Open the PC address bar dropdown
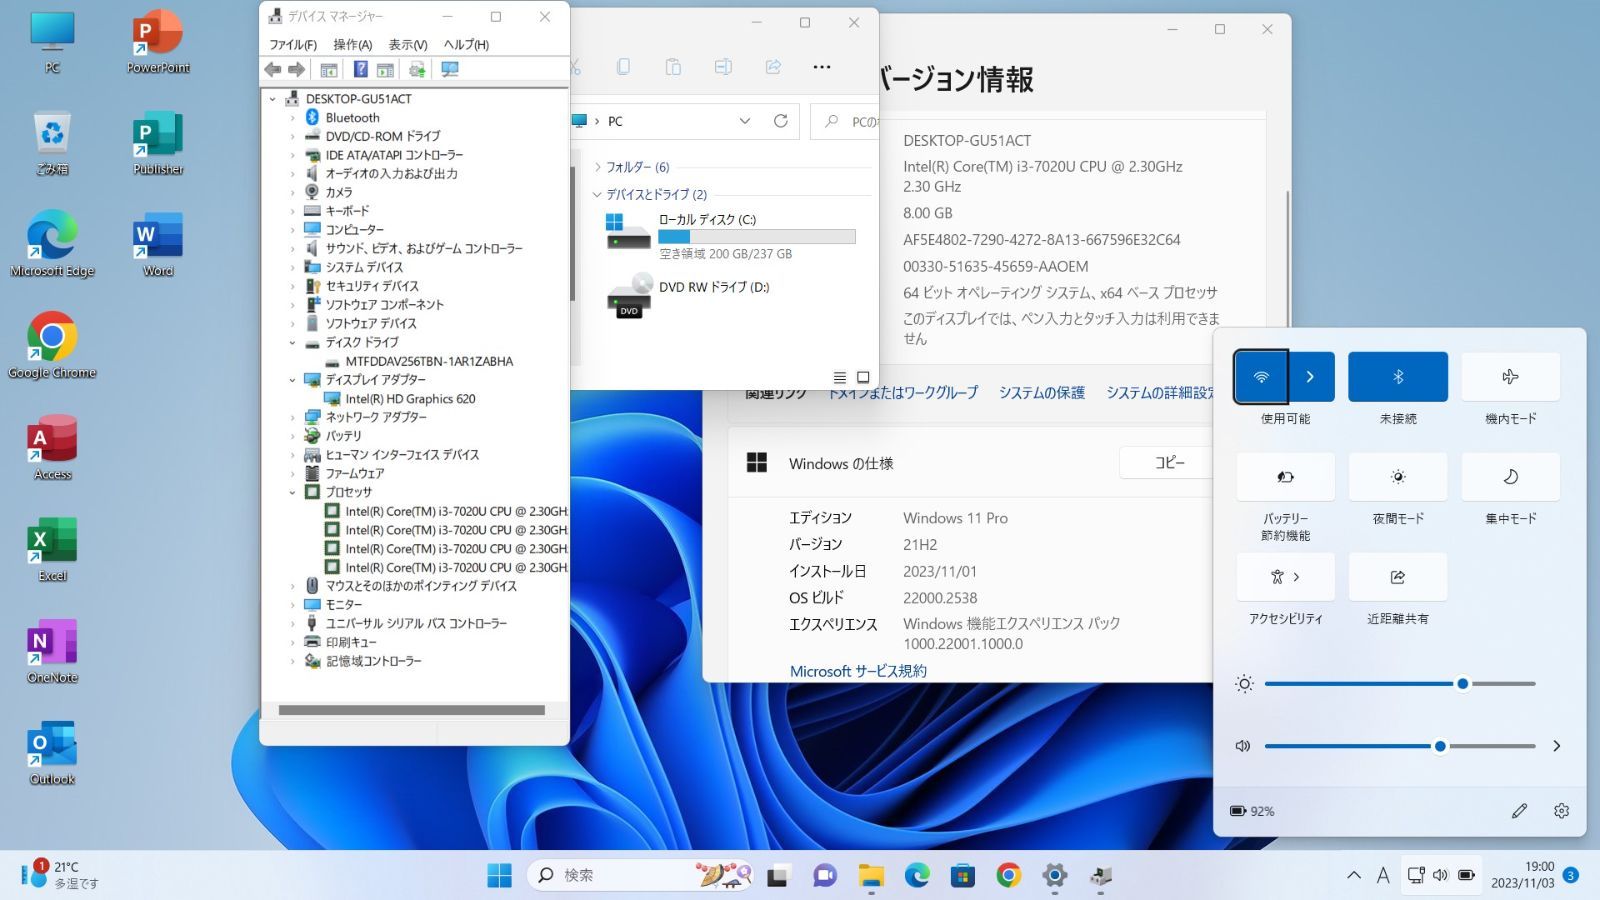 (744, 121)
